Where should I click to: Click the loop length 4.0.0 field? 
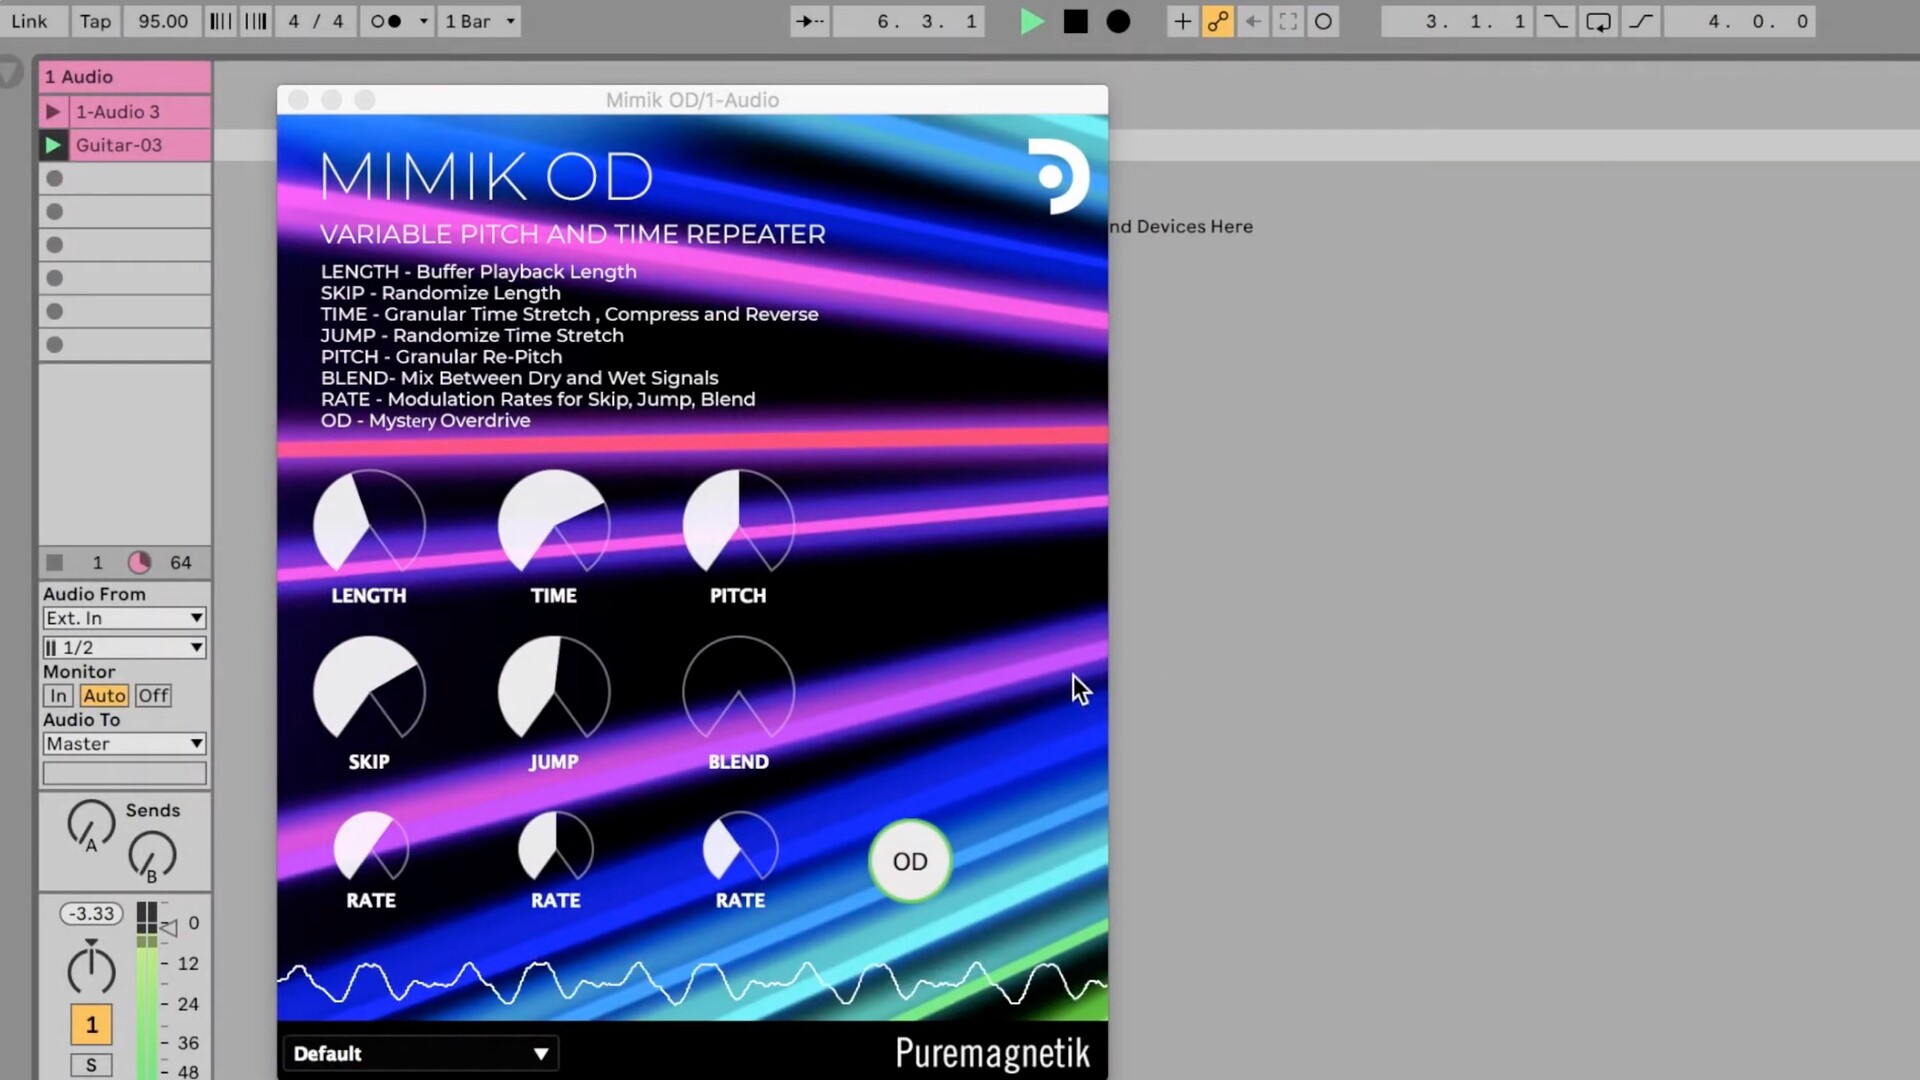click(1741, 21)
